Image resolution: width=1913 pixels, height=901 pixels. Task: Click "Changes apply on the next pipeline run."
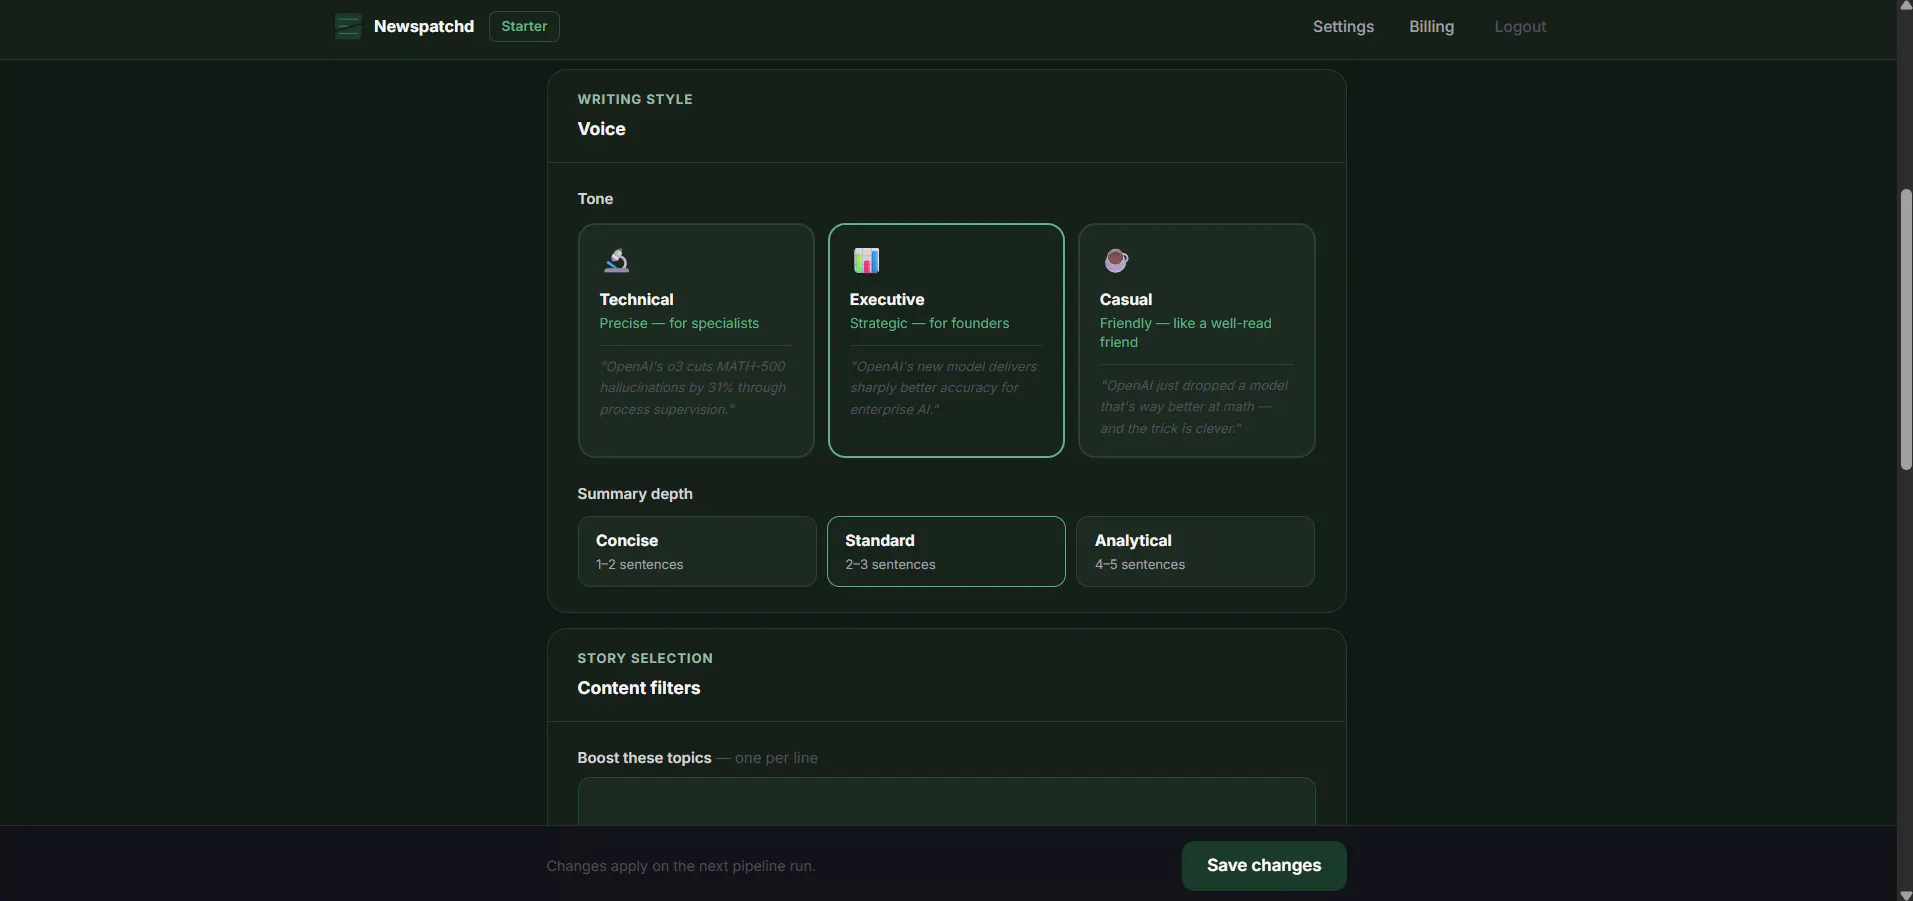[681, 866]
